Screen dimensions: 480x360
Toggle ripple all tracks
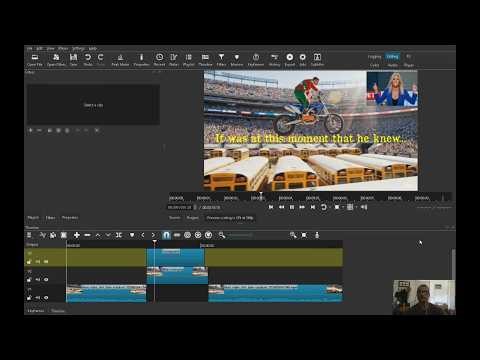[x=198, y=235]
